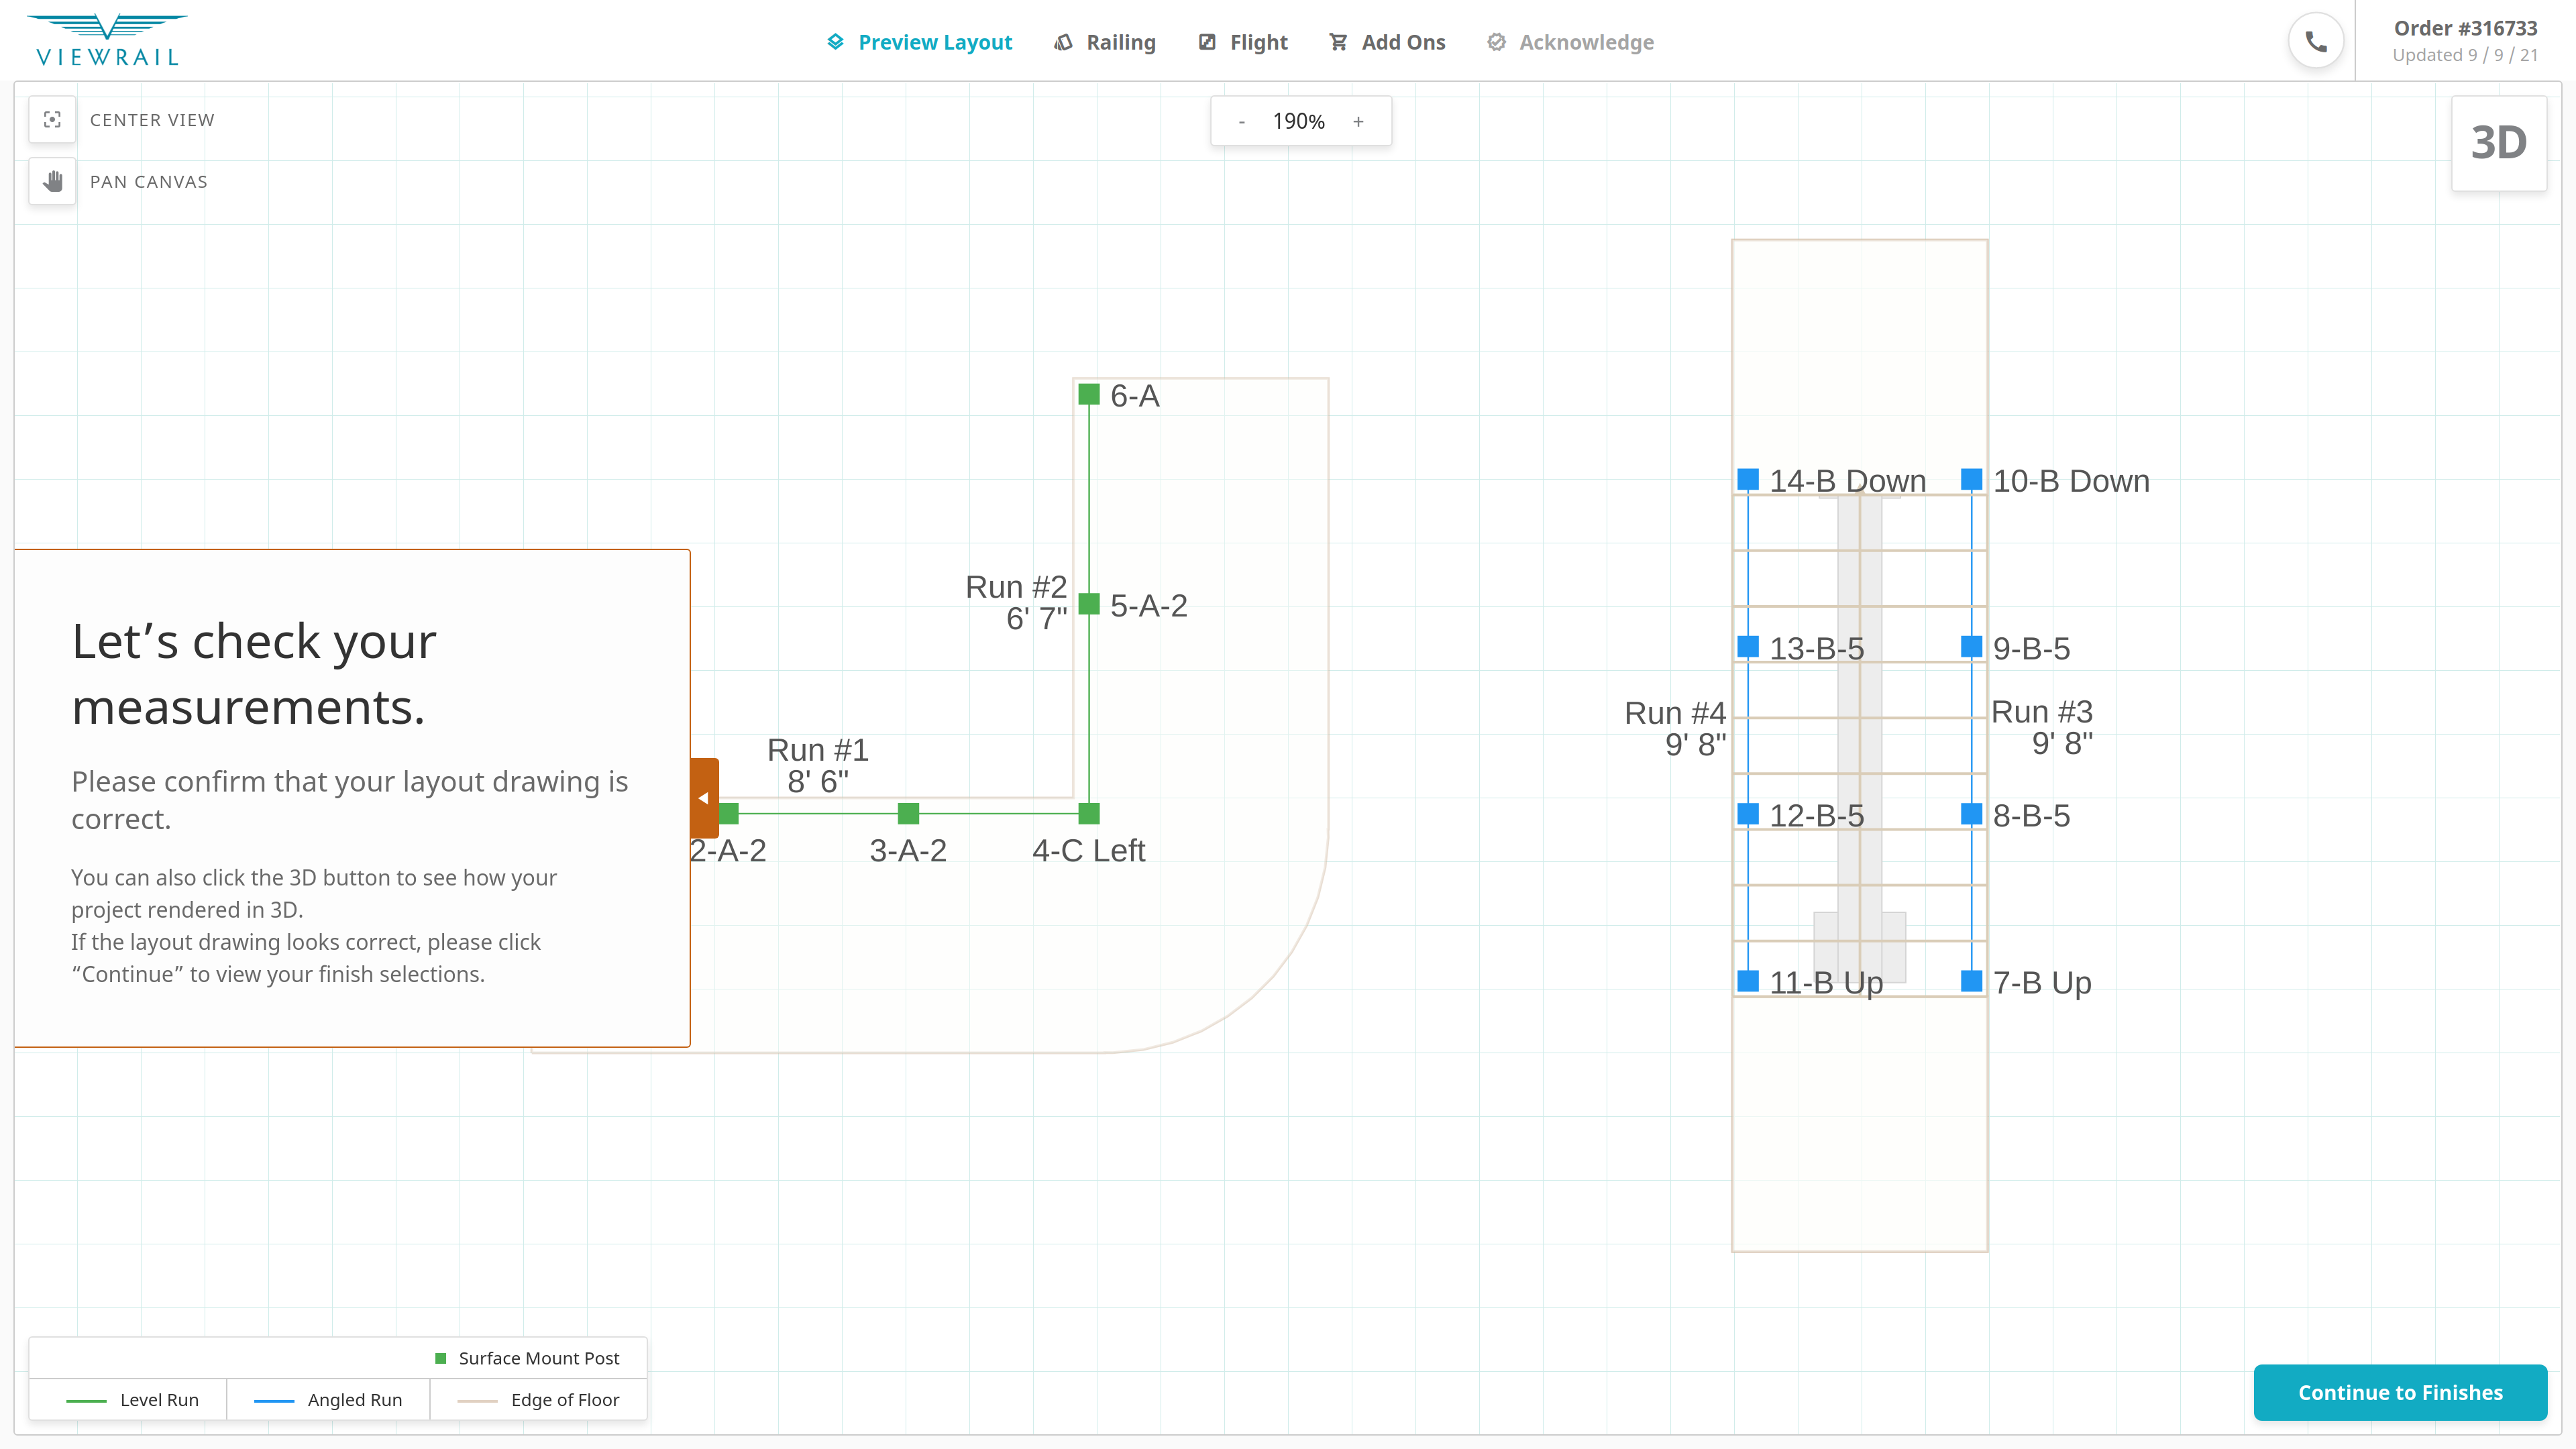The height and width of the screenshot is (1449, 2576).
Task: Toggle the 3D view
Action: pyautogui.click(x=2498, y=143)
